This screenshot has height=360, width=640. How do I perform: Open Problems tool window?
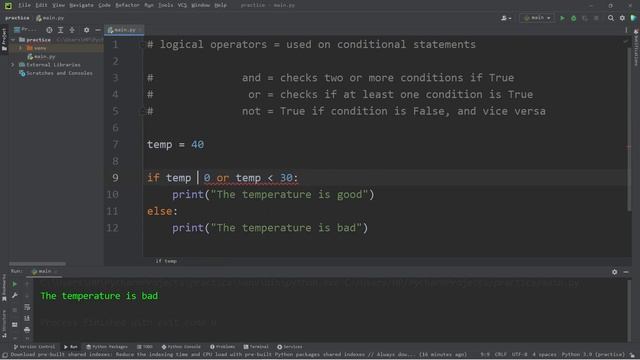tap(222, 347)
